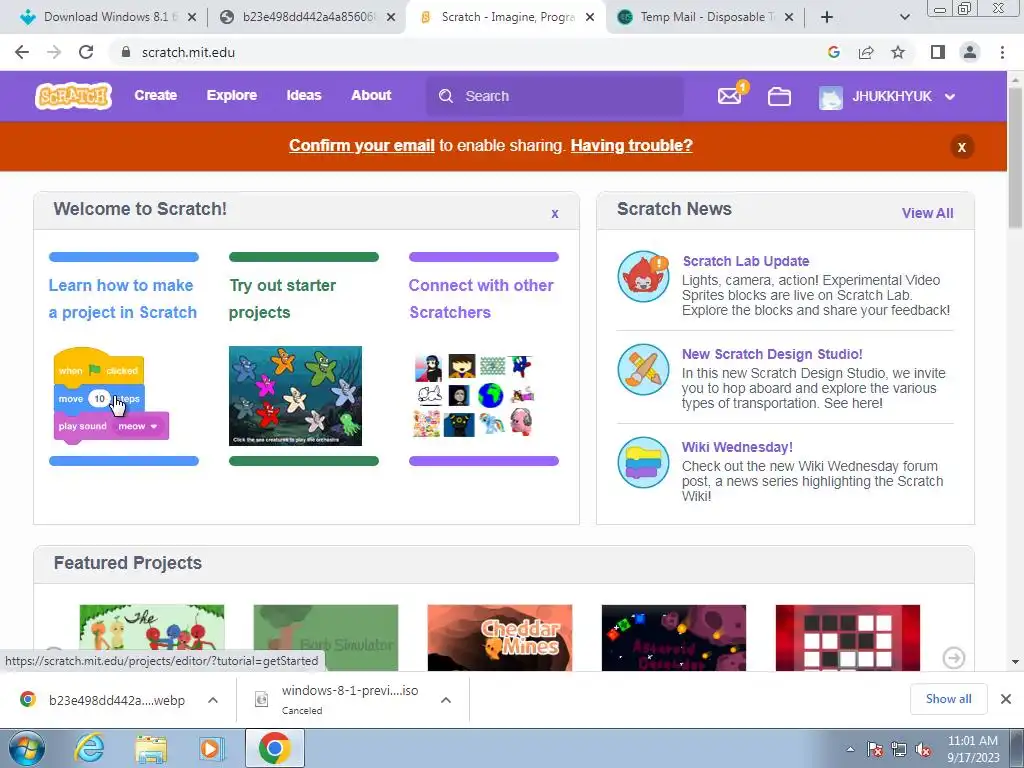
Task: Open Asteroid project thumbnail
Action: pyautogui.click(x=673, y=637)
